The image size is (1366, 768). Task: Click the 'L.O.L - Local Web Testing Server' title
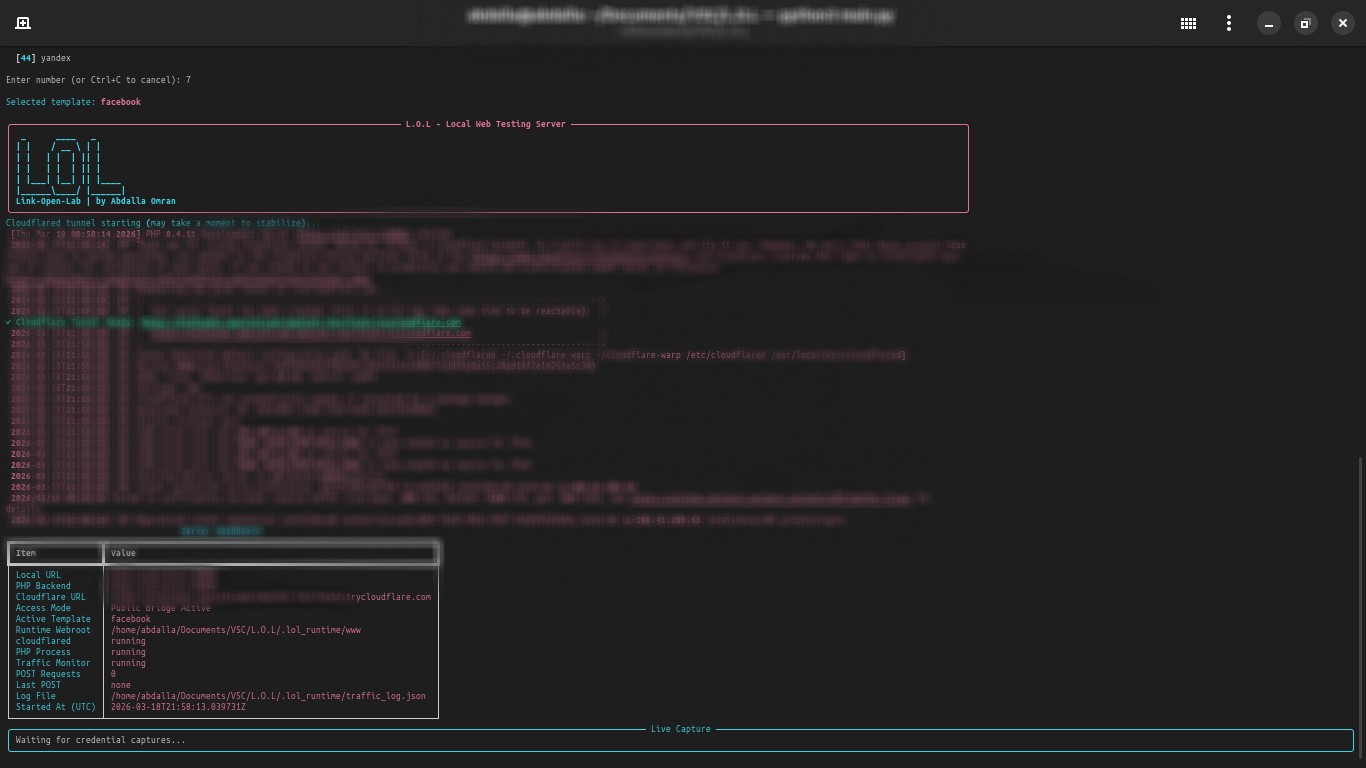point(485,124)
